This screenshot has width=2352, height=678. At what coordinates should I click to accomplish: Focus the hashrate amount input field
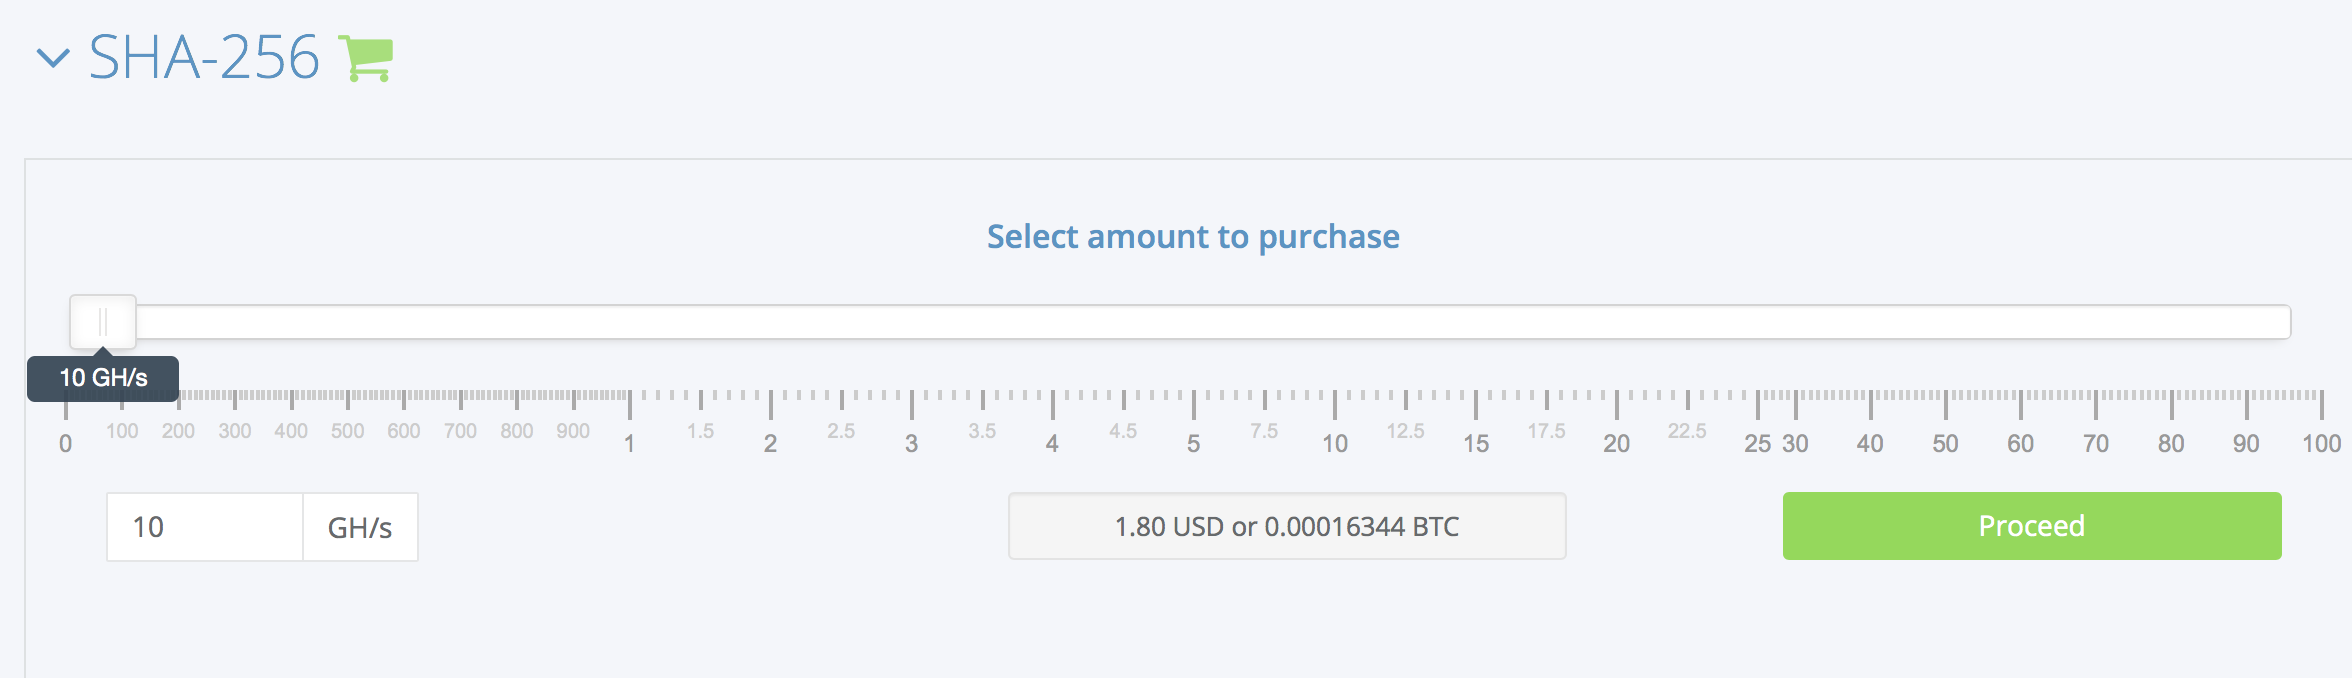pyautogui.click(x=205, y=527)
